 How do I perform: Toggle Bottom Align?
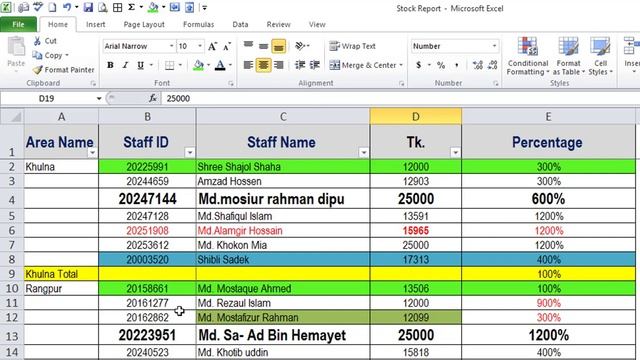point(278,47)
